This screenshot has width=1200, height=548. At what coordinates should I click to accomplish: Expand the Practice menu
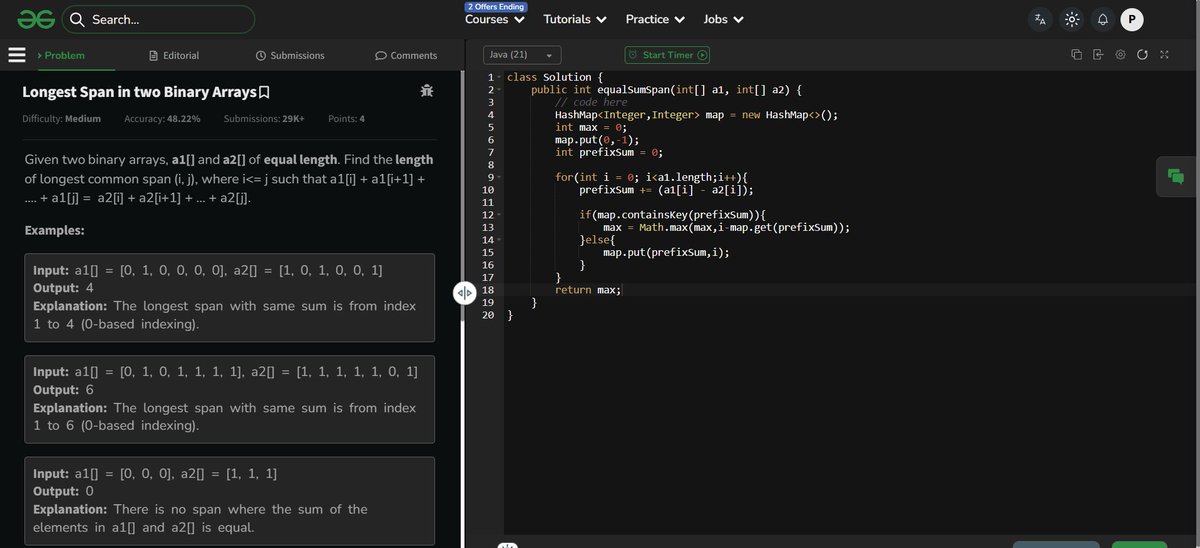655,19
